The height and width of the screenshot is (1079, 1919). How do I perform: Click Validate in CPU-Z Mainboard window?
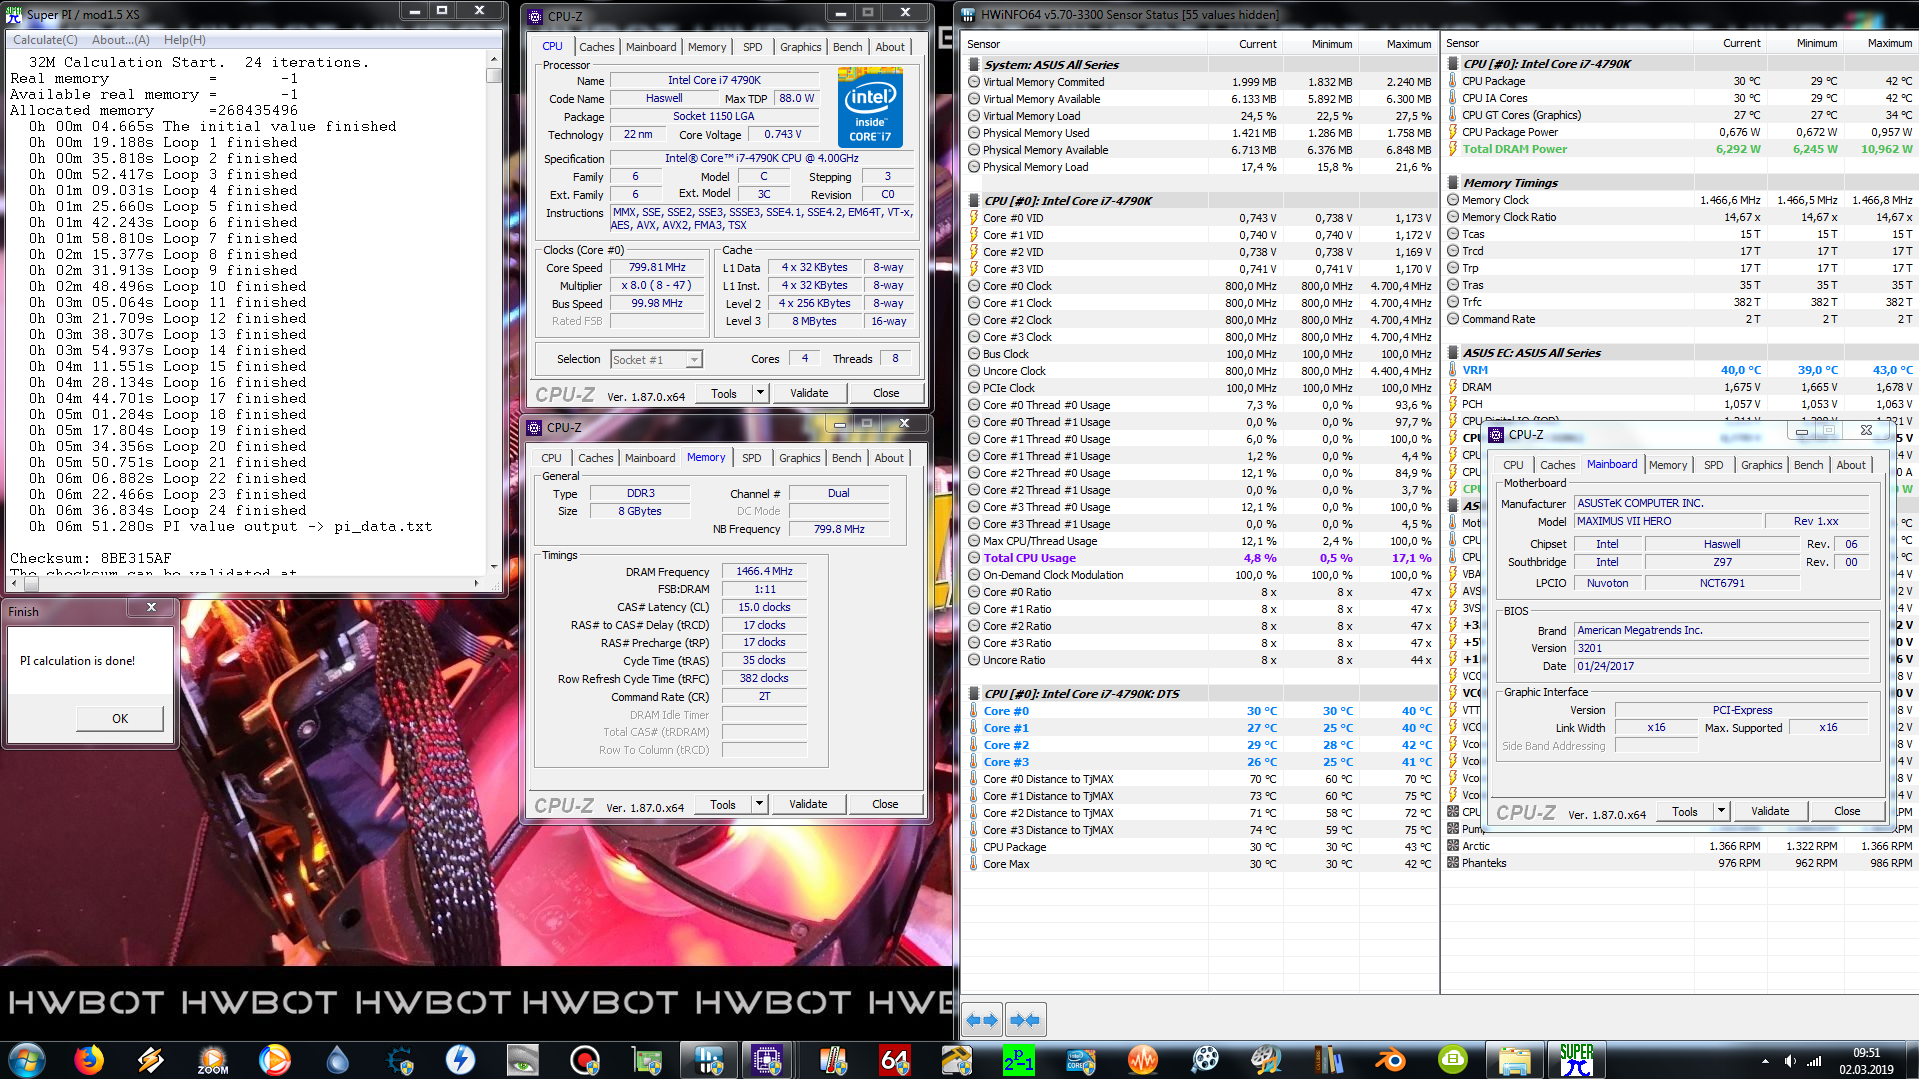click(1770, 811)
